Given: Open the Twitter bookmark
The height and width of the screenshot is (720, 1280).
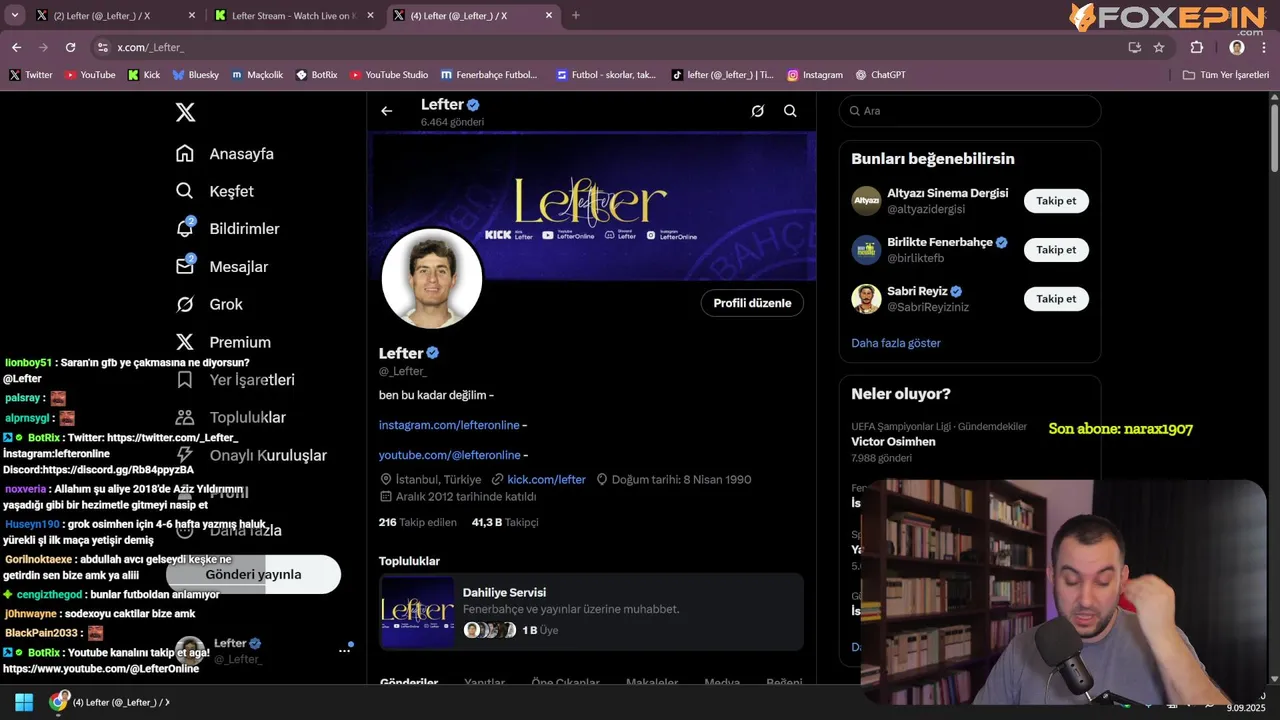Looking at the screenshot, I should point(31,75).
